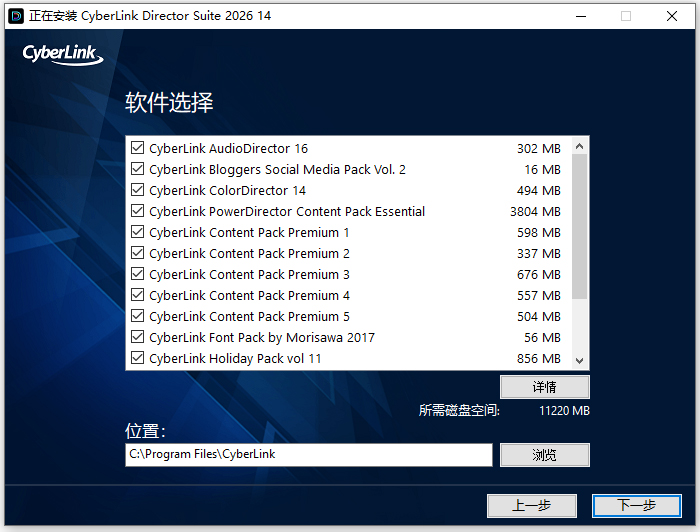Uncheck Font Pack by Morisawa 2017
The height and width of the screenshot is (532, 700).
pos(138,337)
